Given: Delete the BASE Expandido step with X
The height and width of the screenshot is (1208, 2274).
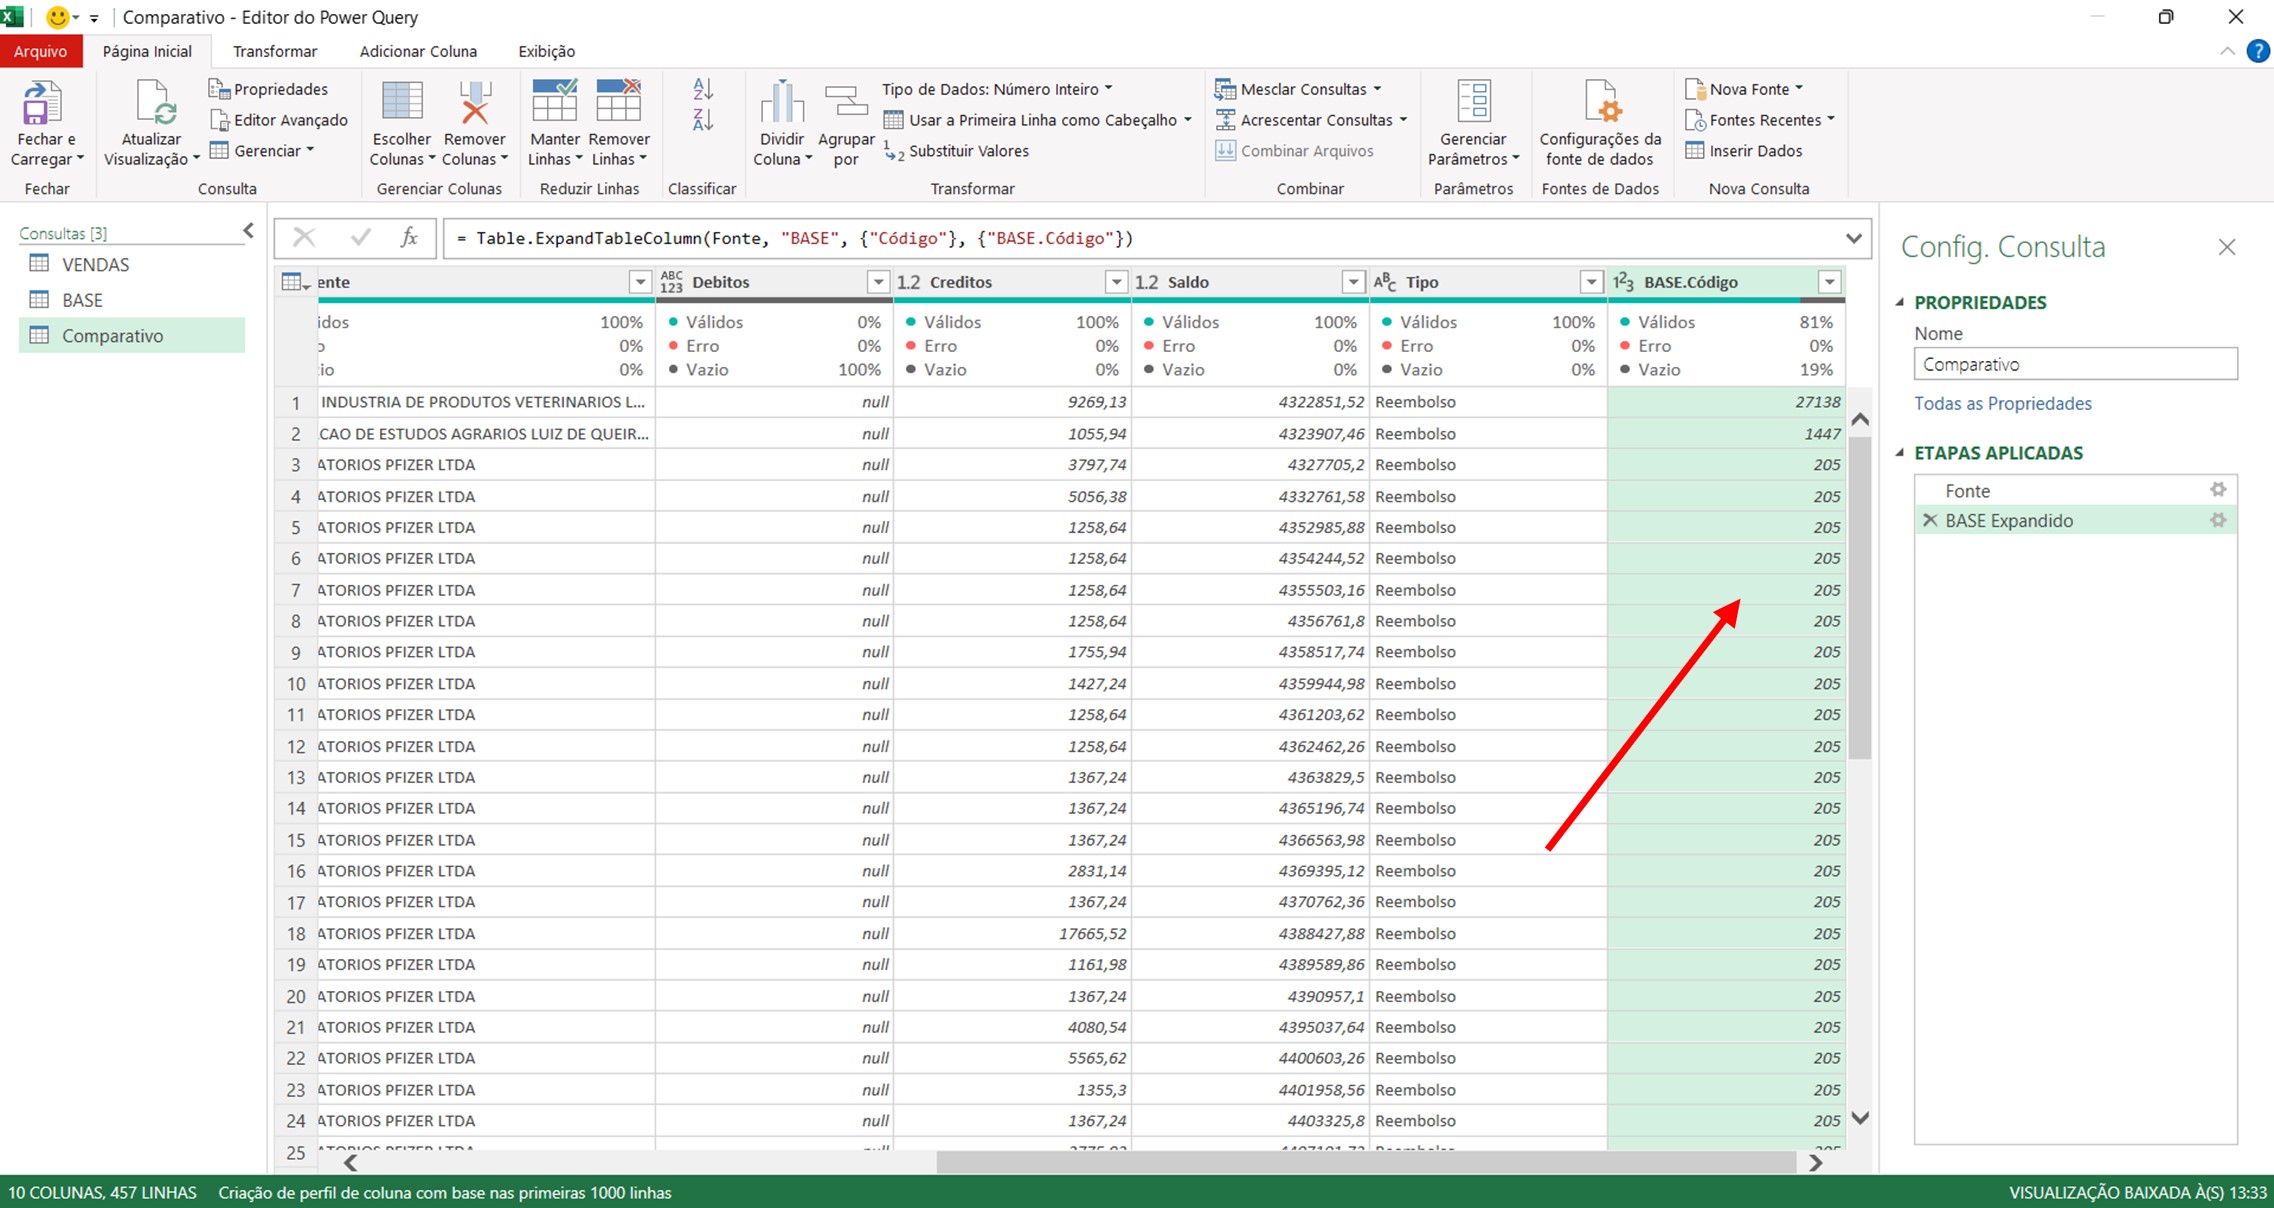Looking at the screenshot, I should (1930, 520).
